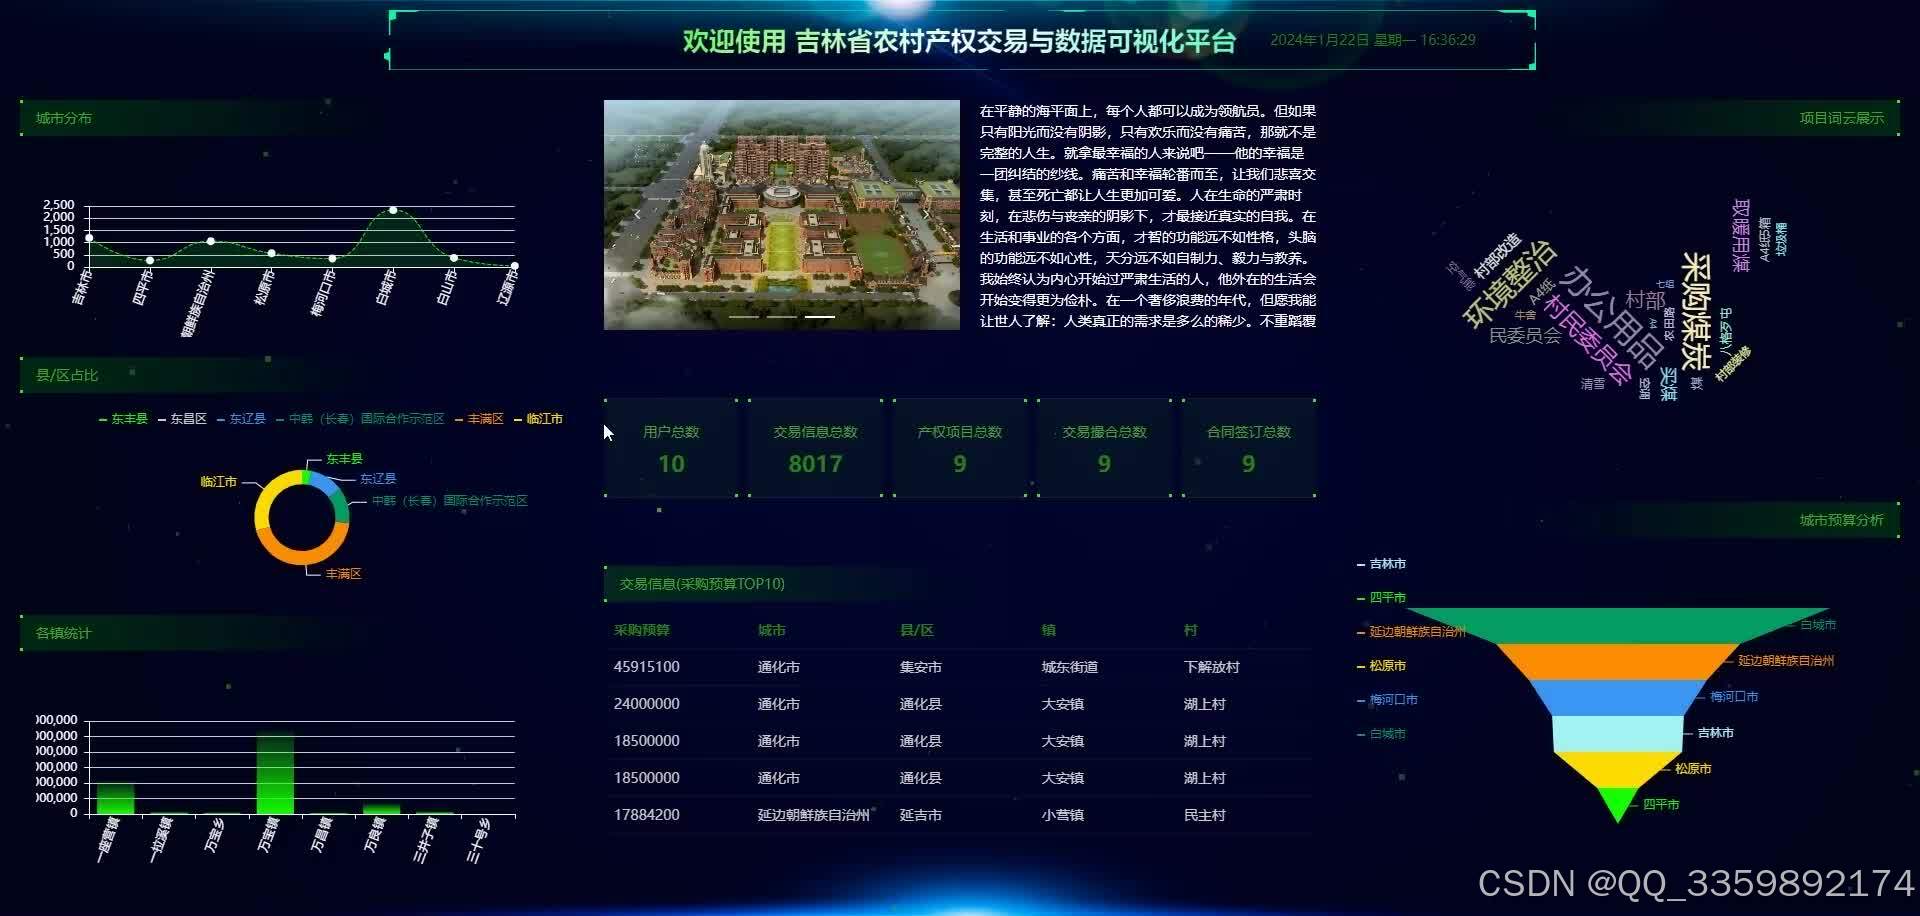Viewport: 1920px width, 916px height.
Task: Click 采购煤炭 in the word cloud
Action: coord(1697,311)
